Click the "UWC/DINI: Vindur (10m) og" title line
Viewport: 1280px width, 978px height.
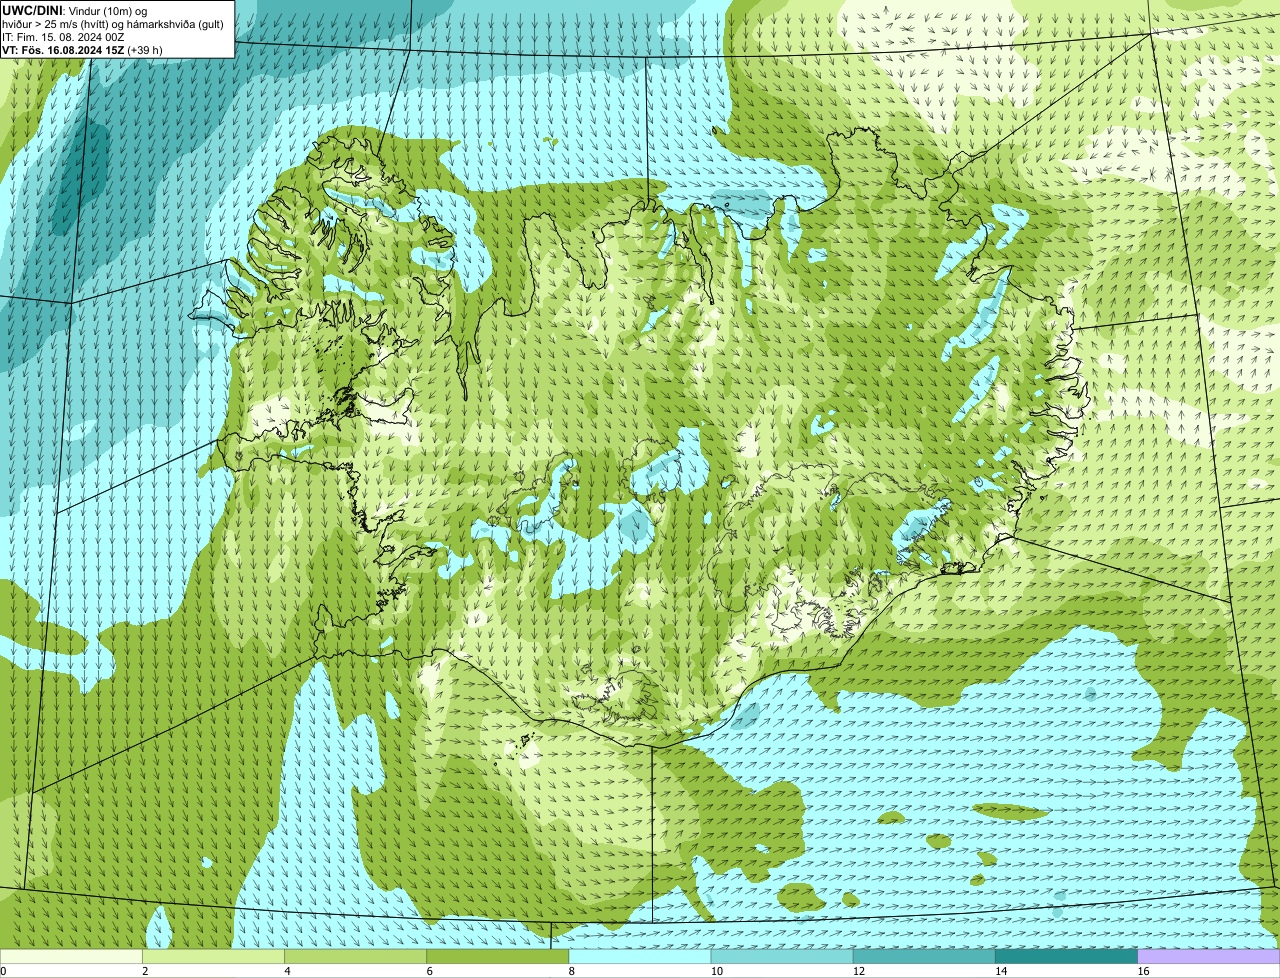tap(75, 10)
